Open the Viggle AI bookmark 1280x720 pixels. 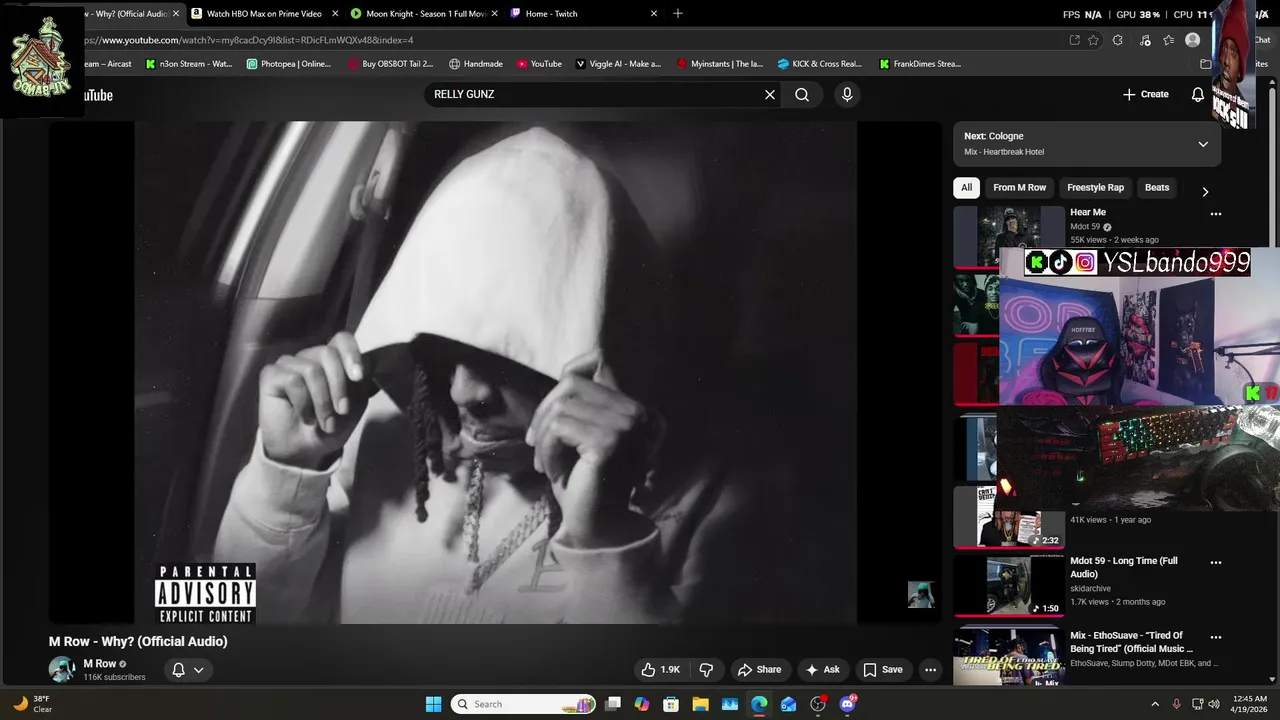pos(617,64)
